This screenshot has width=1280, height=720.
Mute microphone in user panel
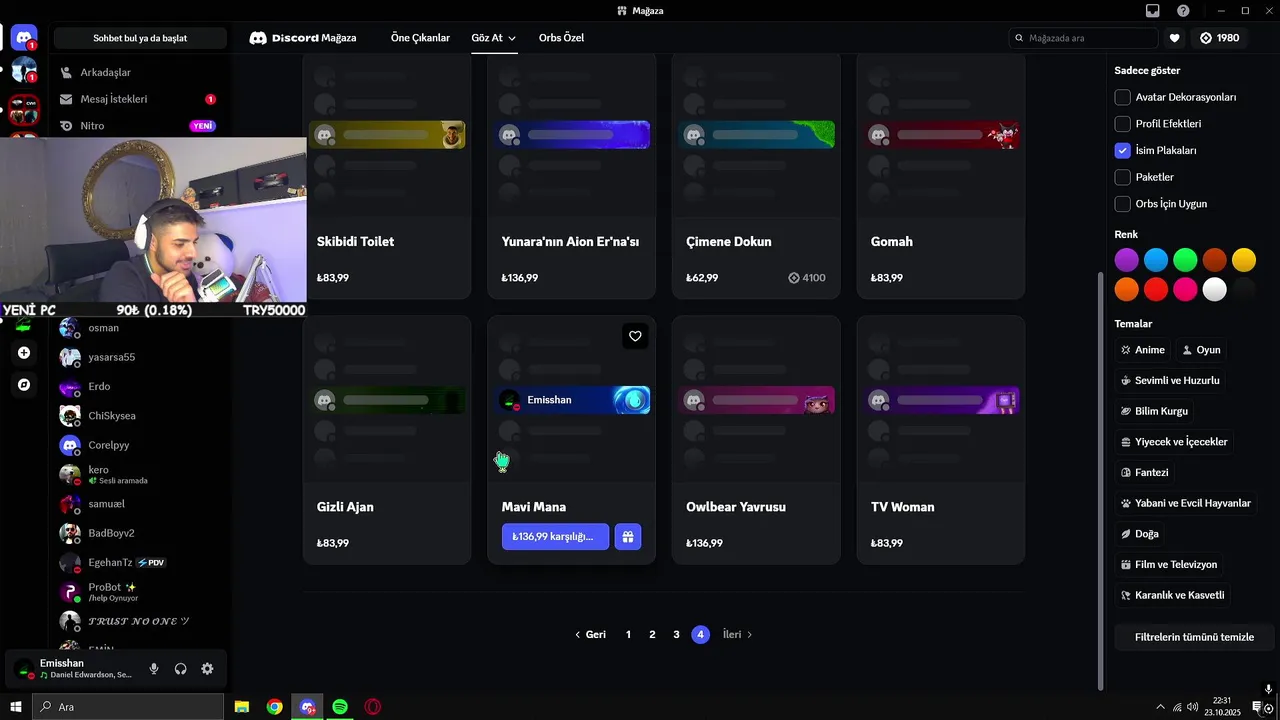point(154,669)
